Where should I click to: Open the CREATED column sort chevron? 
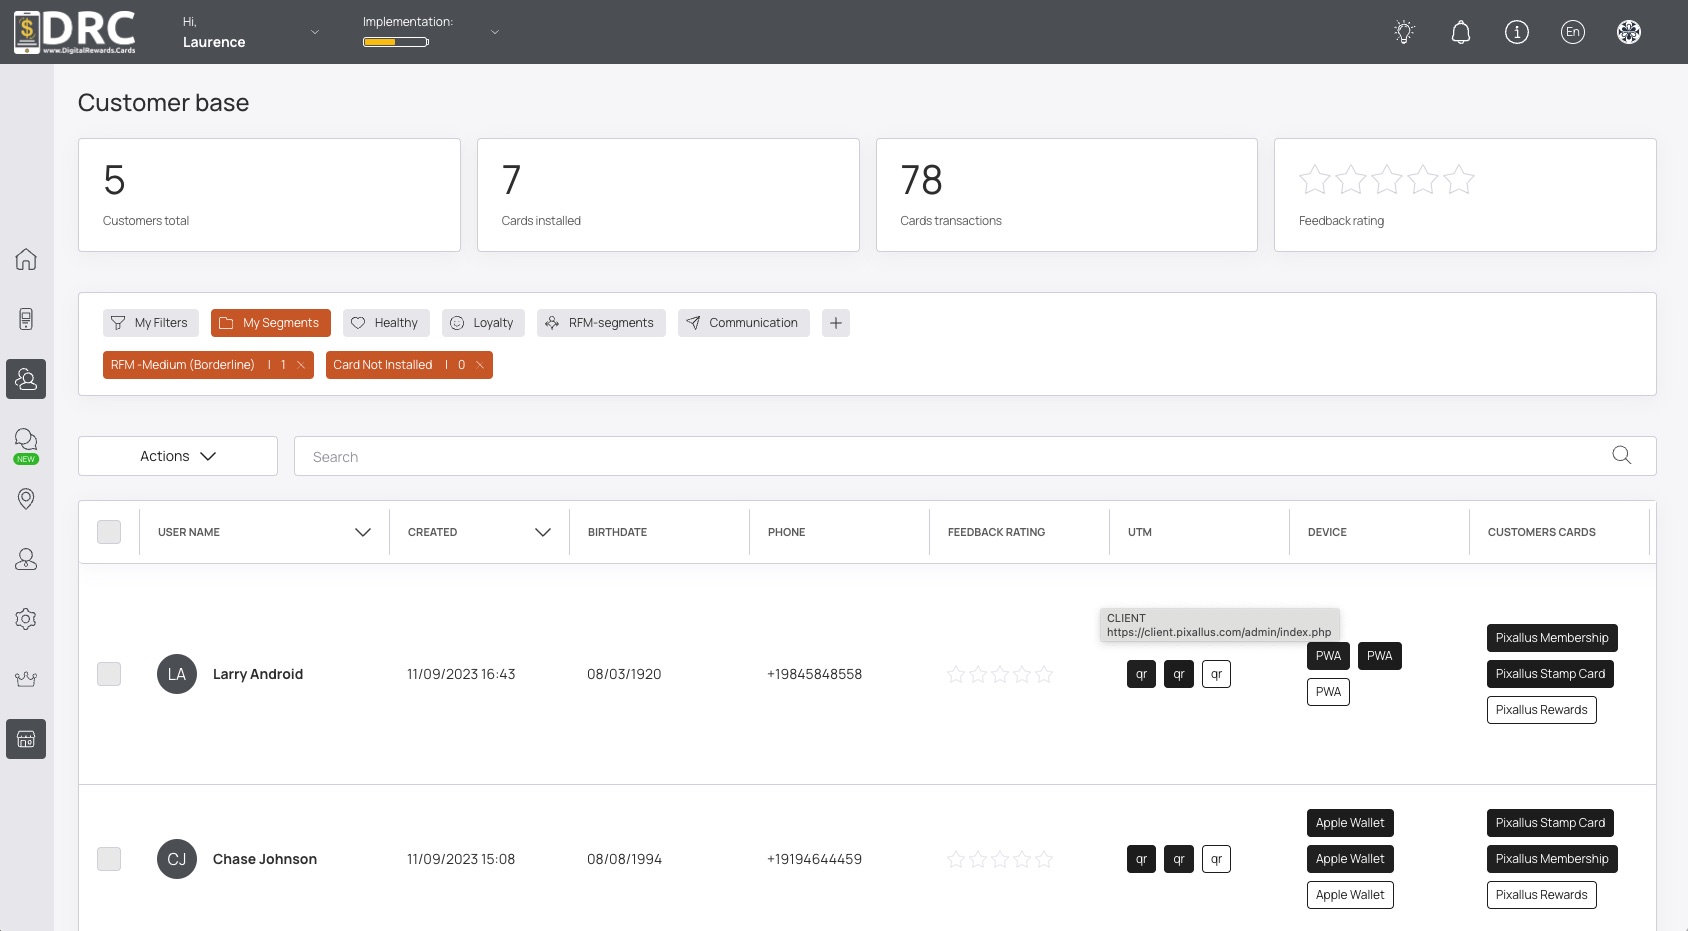click(543, 532)
